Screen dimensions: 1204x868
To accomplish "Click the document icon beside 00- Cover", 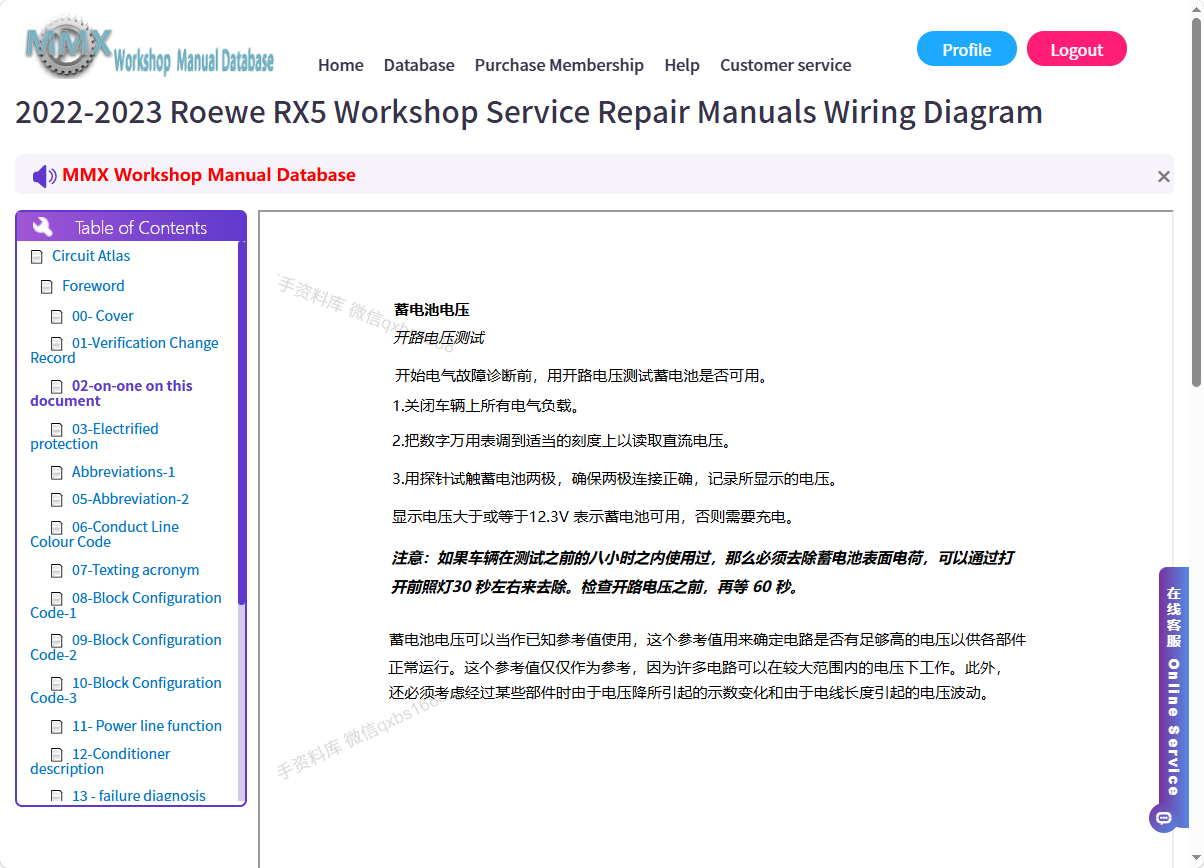I will (x=57, y=317).
